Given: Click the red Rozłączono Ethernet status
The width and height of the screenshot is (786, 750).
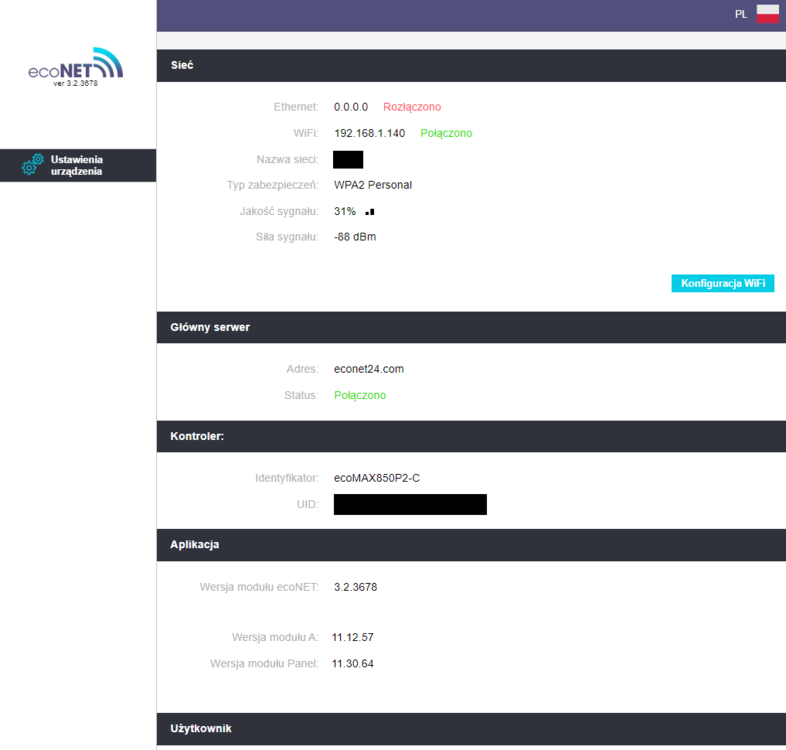Looking at the screenshot, I should 412,107.
